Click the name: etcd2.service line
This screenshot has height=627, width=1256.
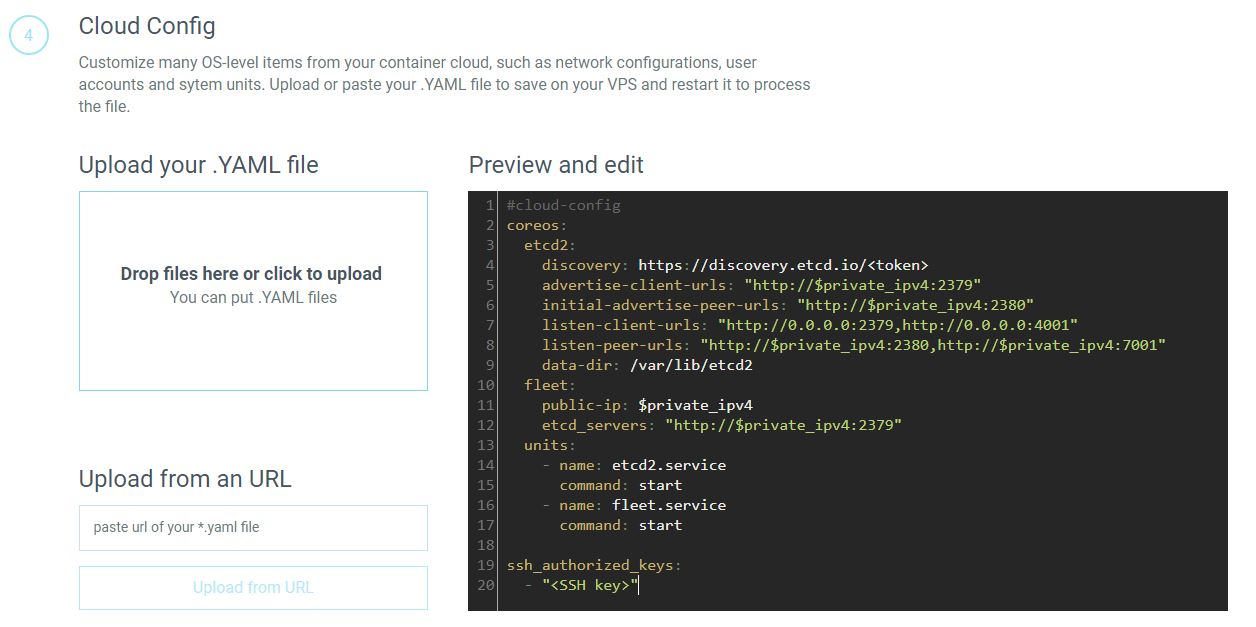[x=634, y=465]
